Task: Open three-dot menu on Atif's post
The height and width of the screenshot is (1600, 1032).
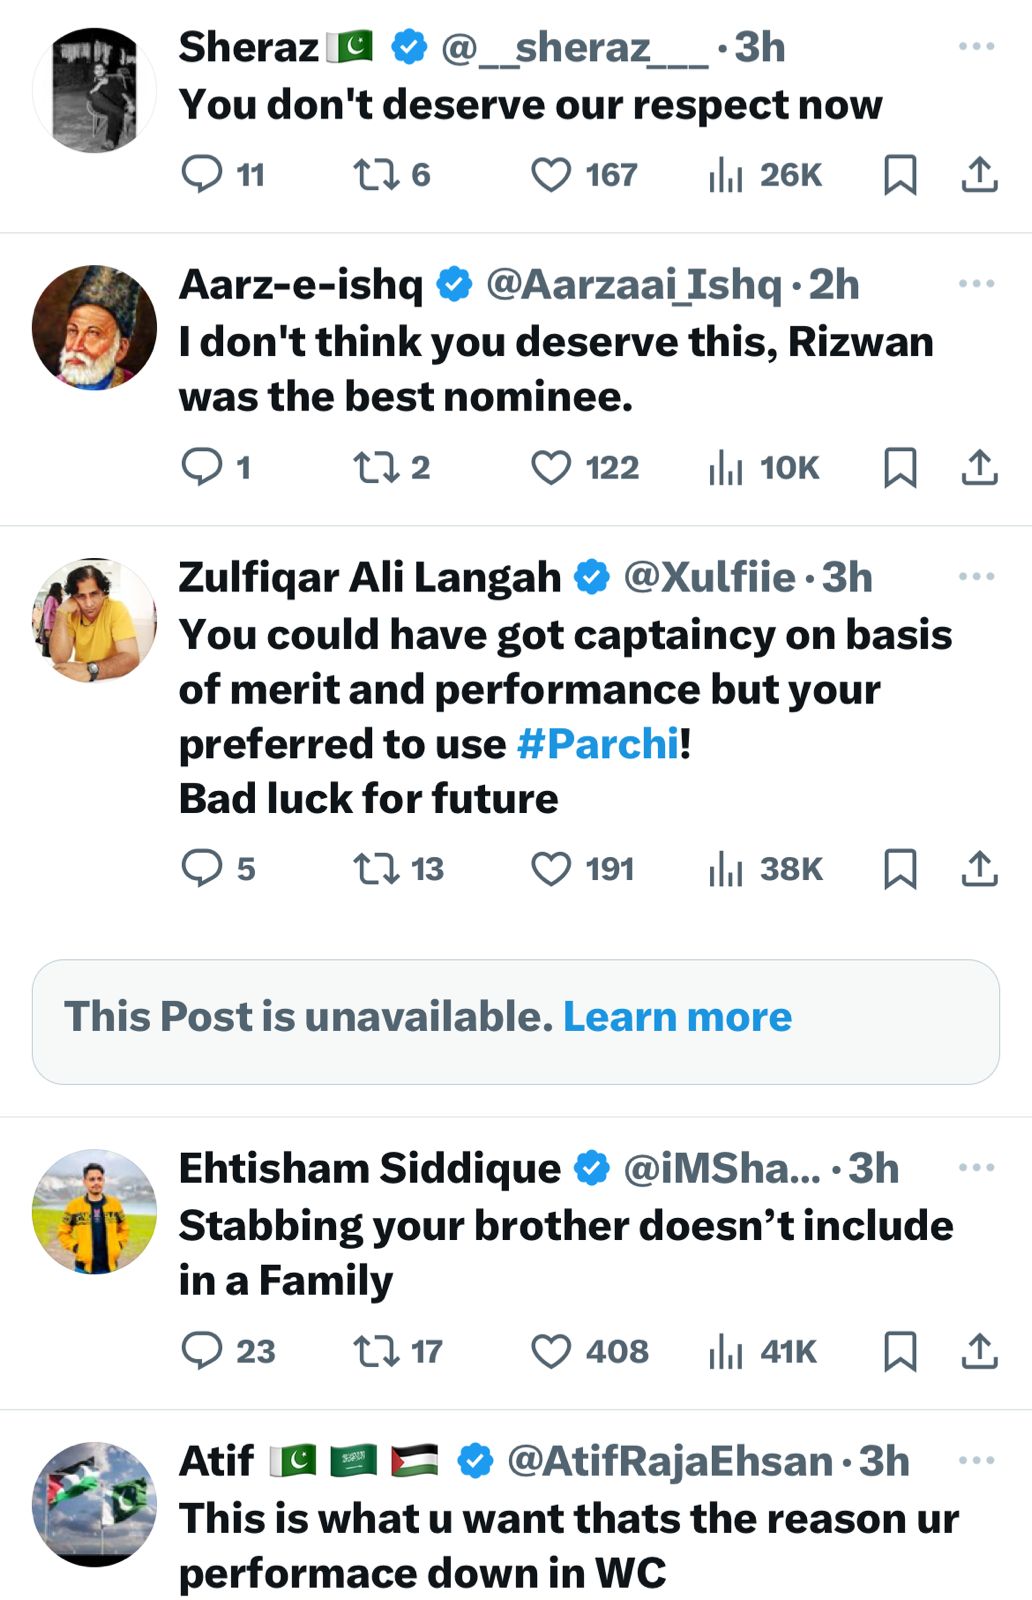Action: point(976,1461)
